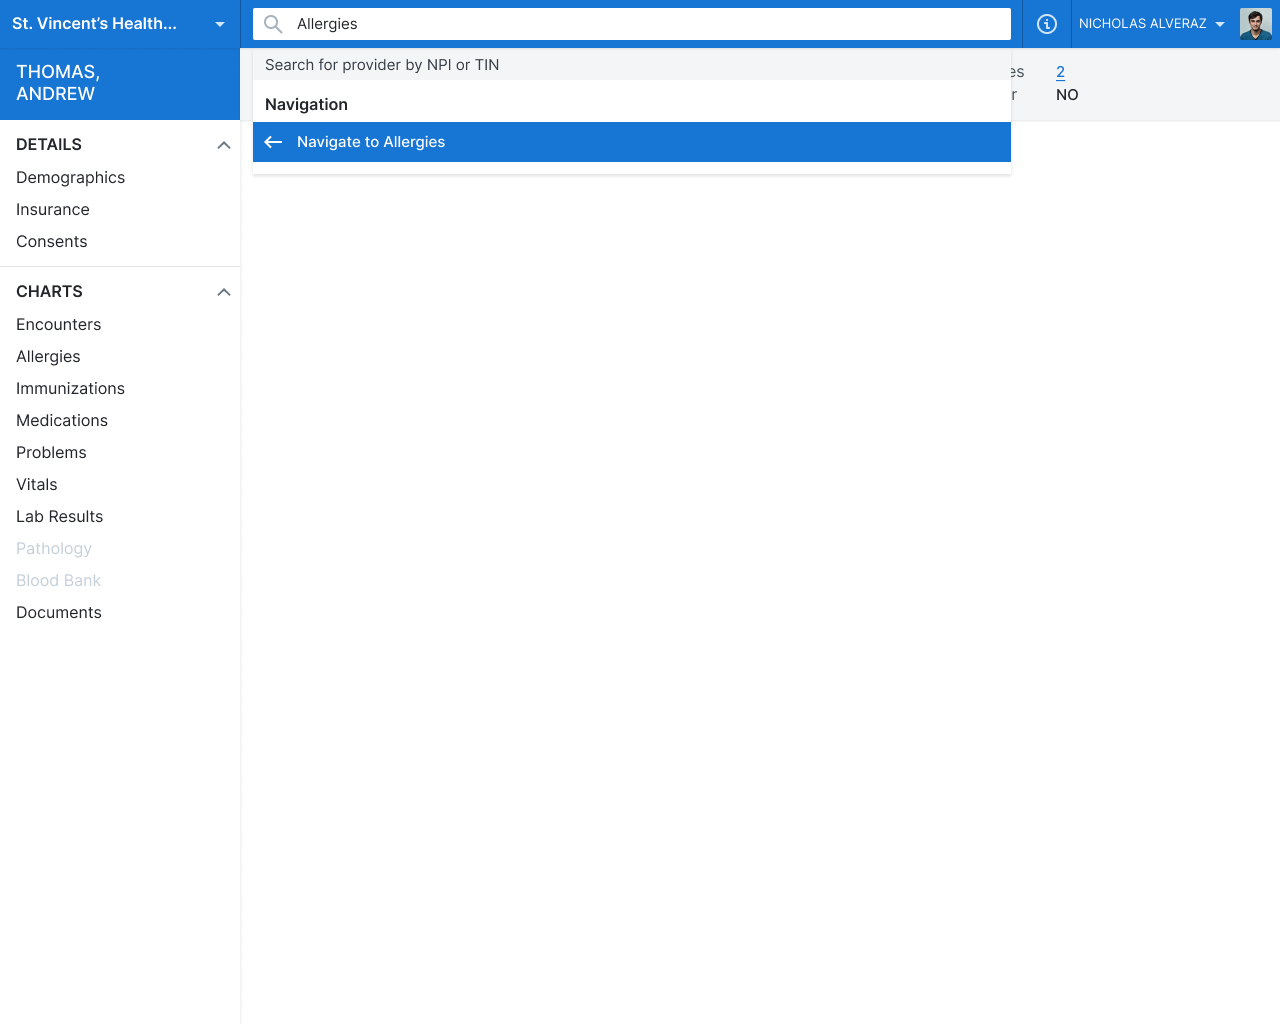Click the disabled Pathology item
This screenshot has width=1280, height=1024.
tap(54, 548)
